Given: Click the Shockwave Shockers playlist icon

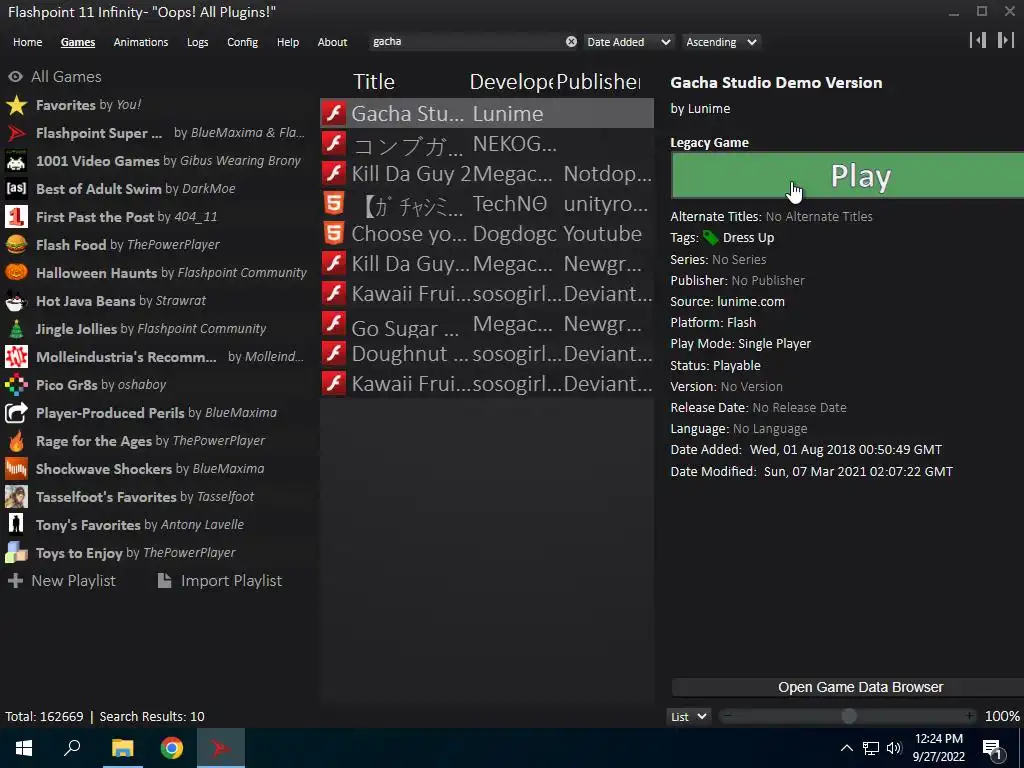Looking at the screenshot, I should 16,469.
